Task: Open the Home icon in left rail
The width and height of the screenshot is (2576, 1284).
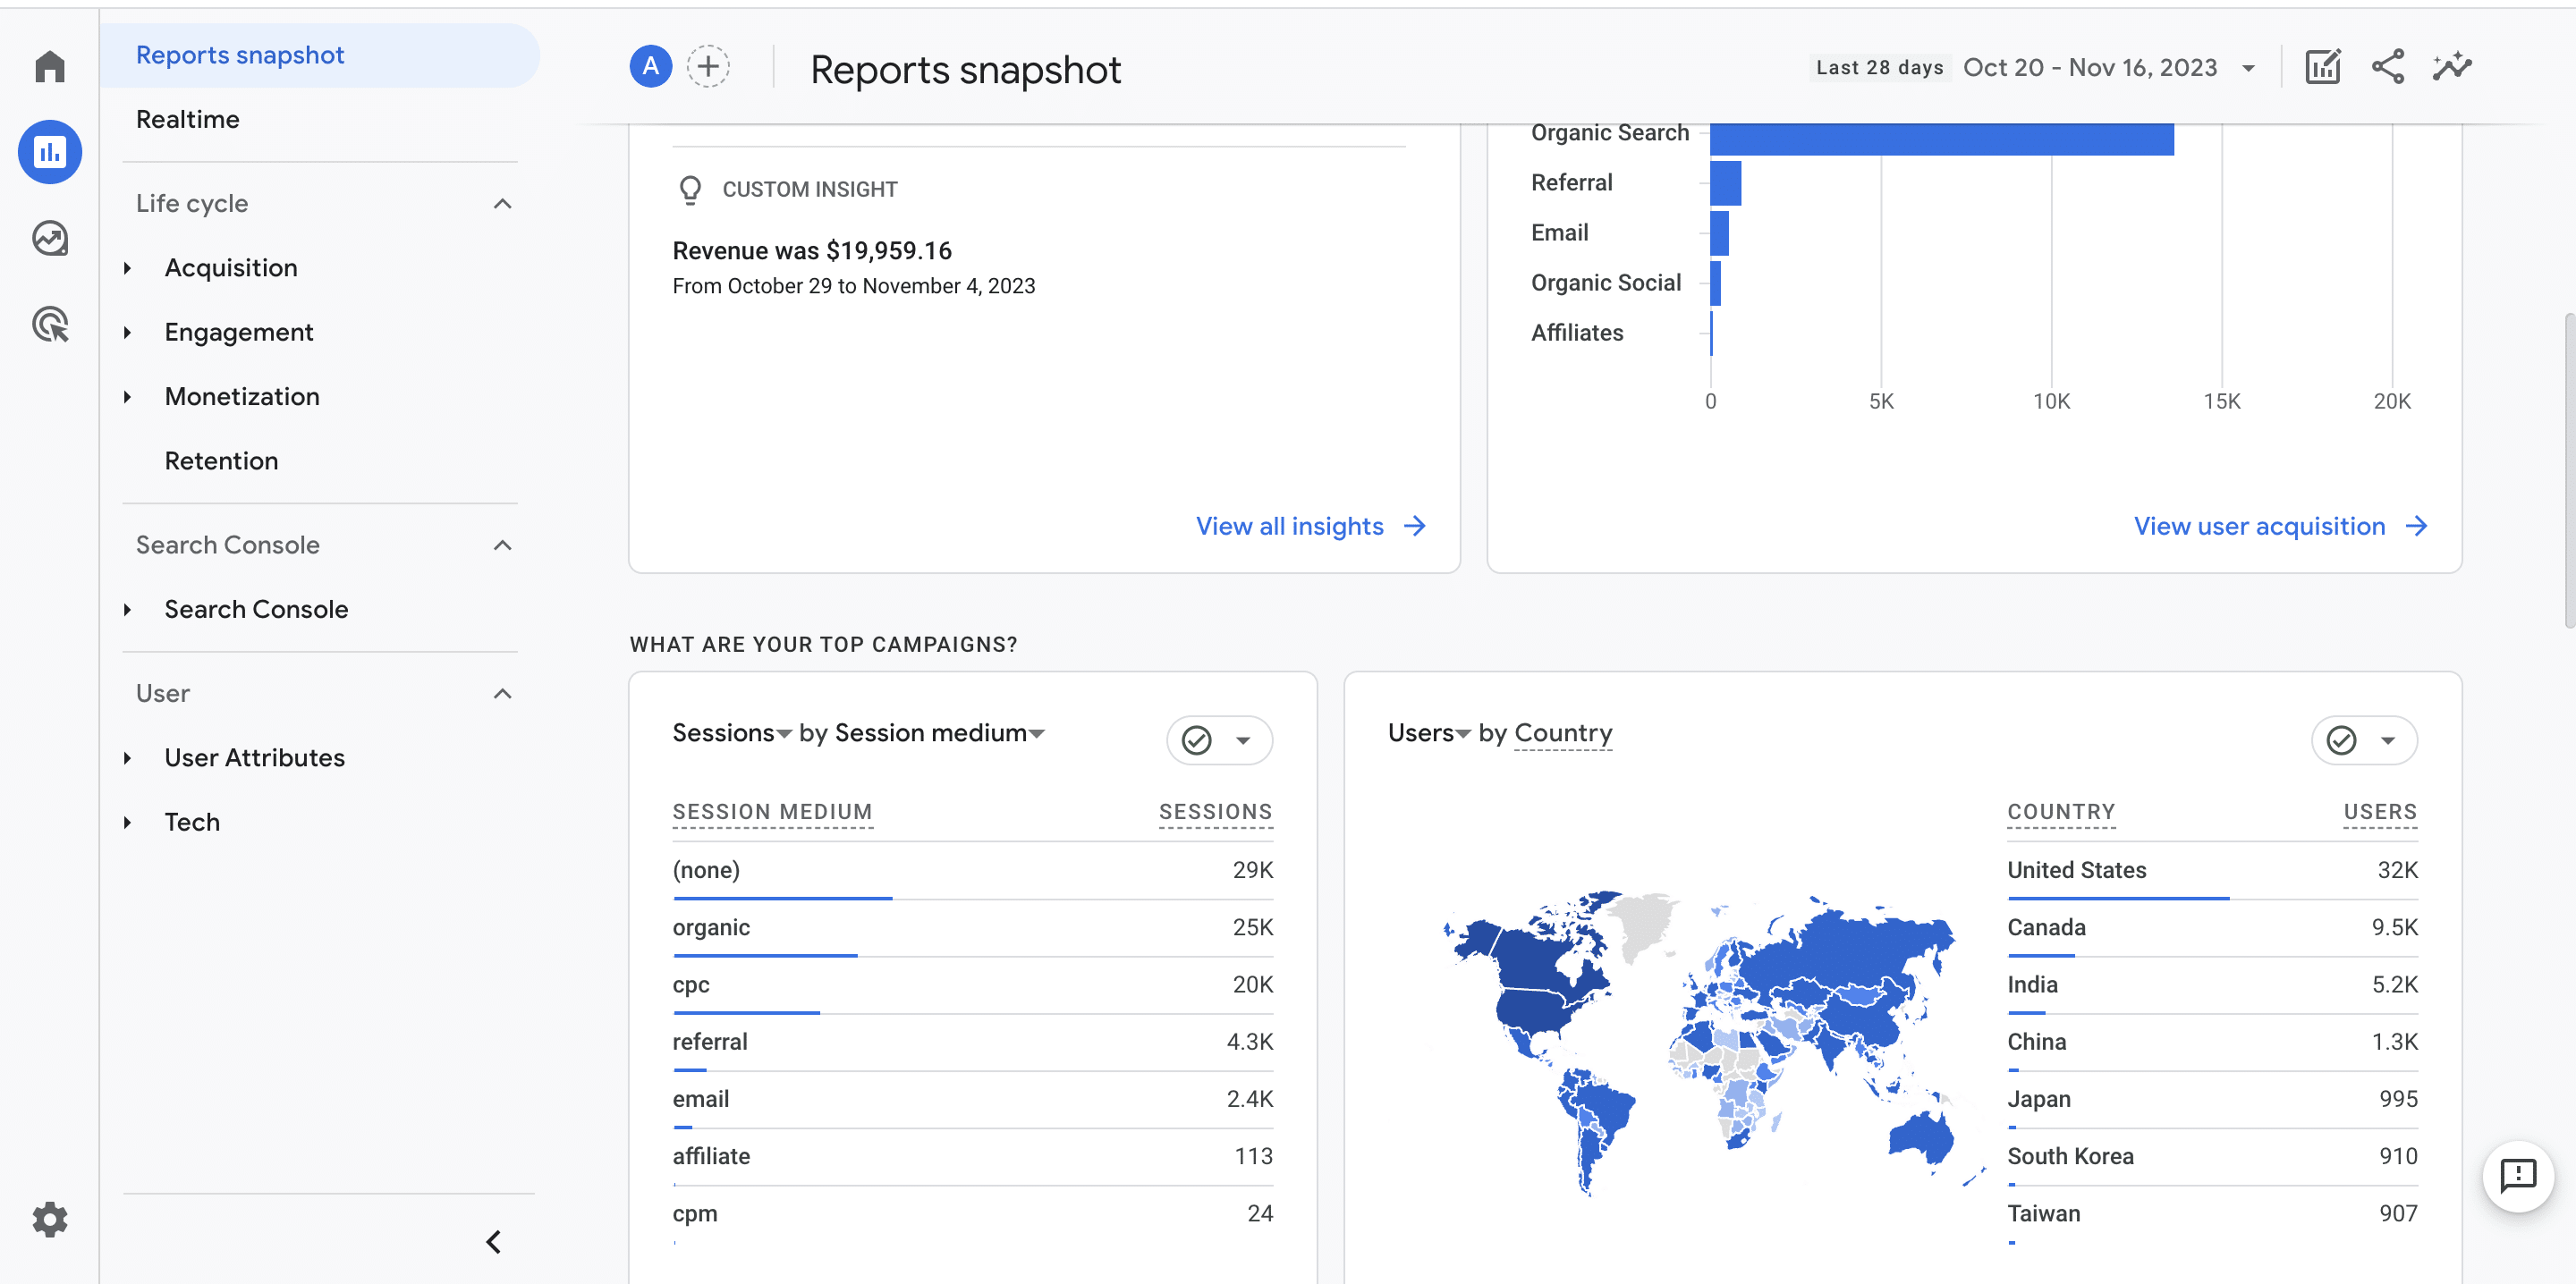Action: pos(49,67)
